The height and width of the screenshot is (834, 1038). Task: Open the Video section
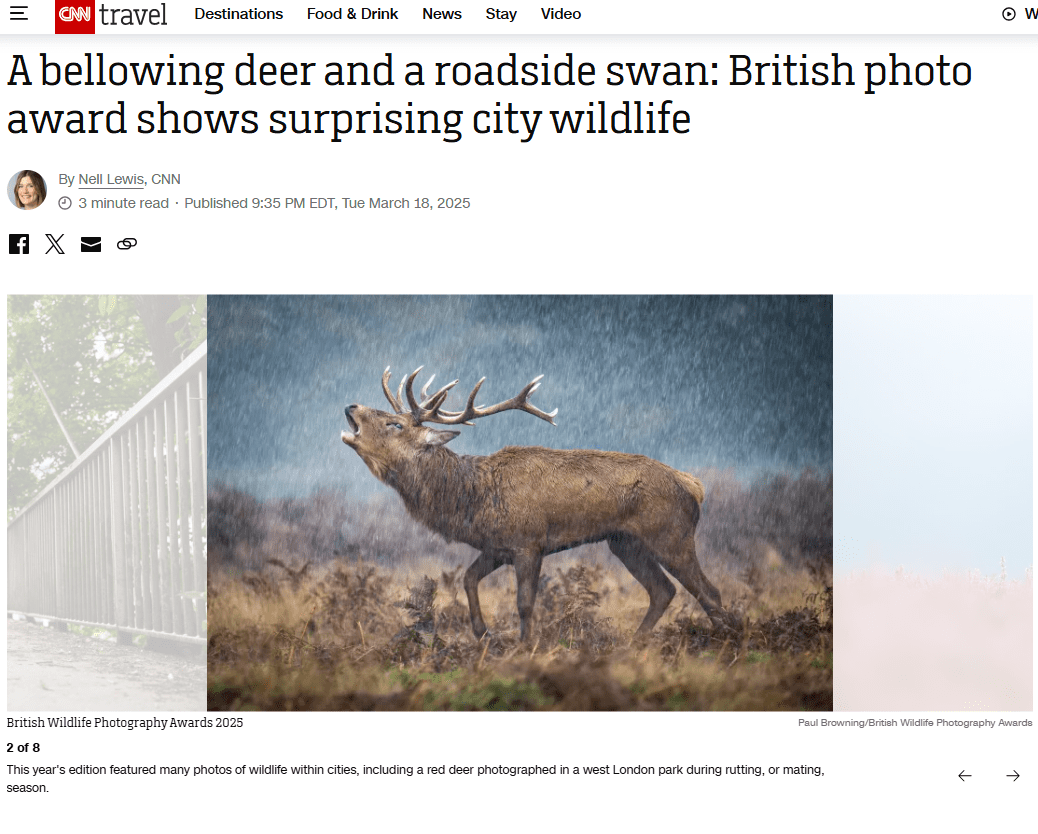[x=561, y=14]
